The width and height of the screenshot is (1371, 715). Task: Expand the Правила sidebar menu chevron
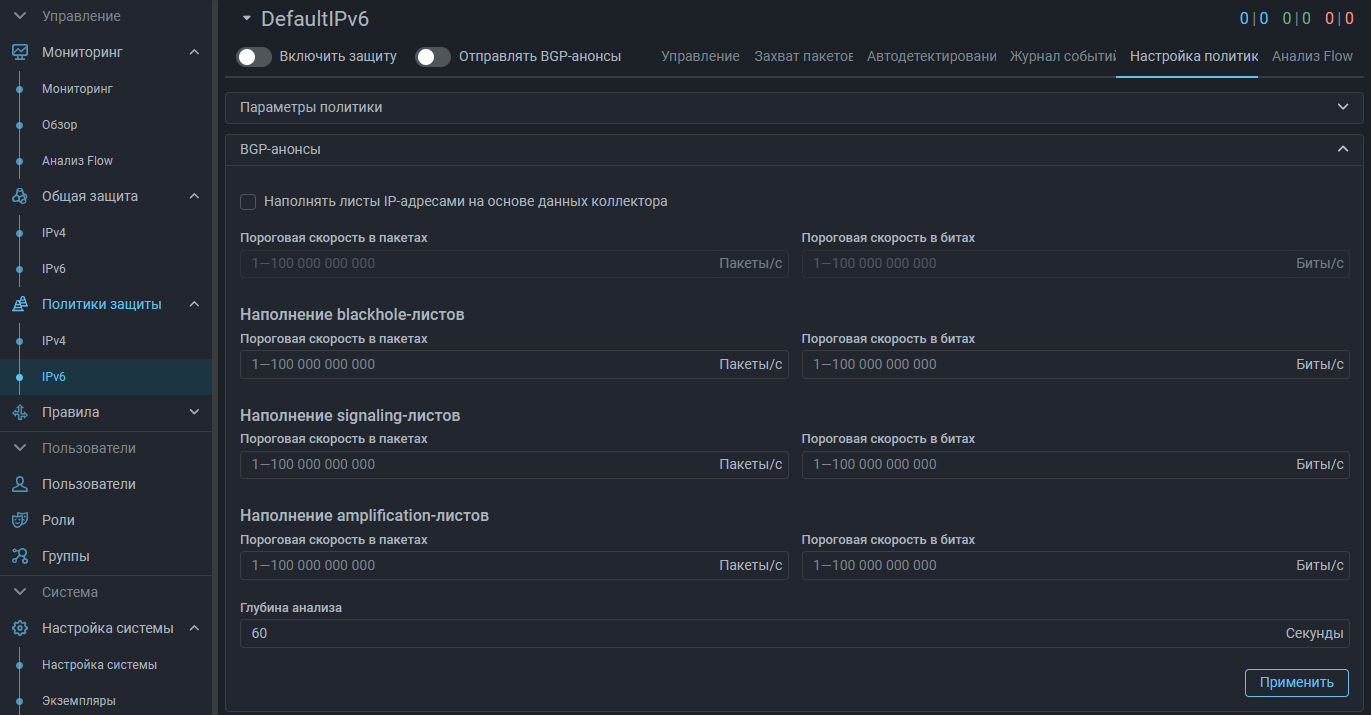click(x=194, y=412)
